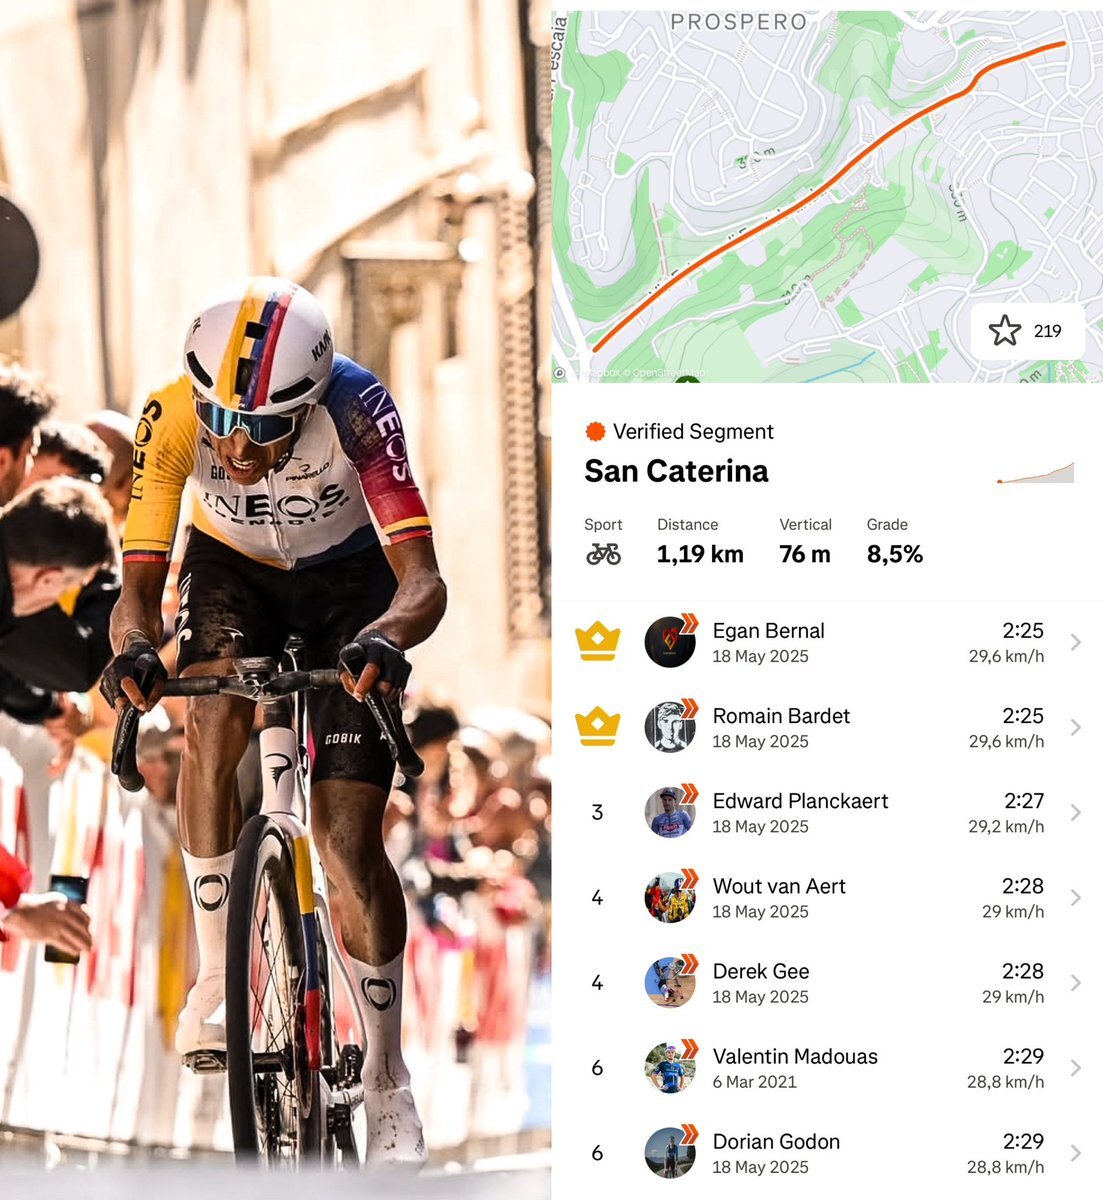Screen dimensions: 1103x1200
Task: Click the crown icon beside Romain Bardet
Action: pyautogui.click(x=597, y=727)
